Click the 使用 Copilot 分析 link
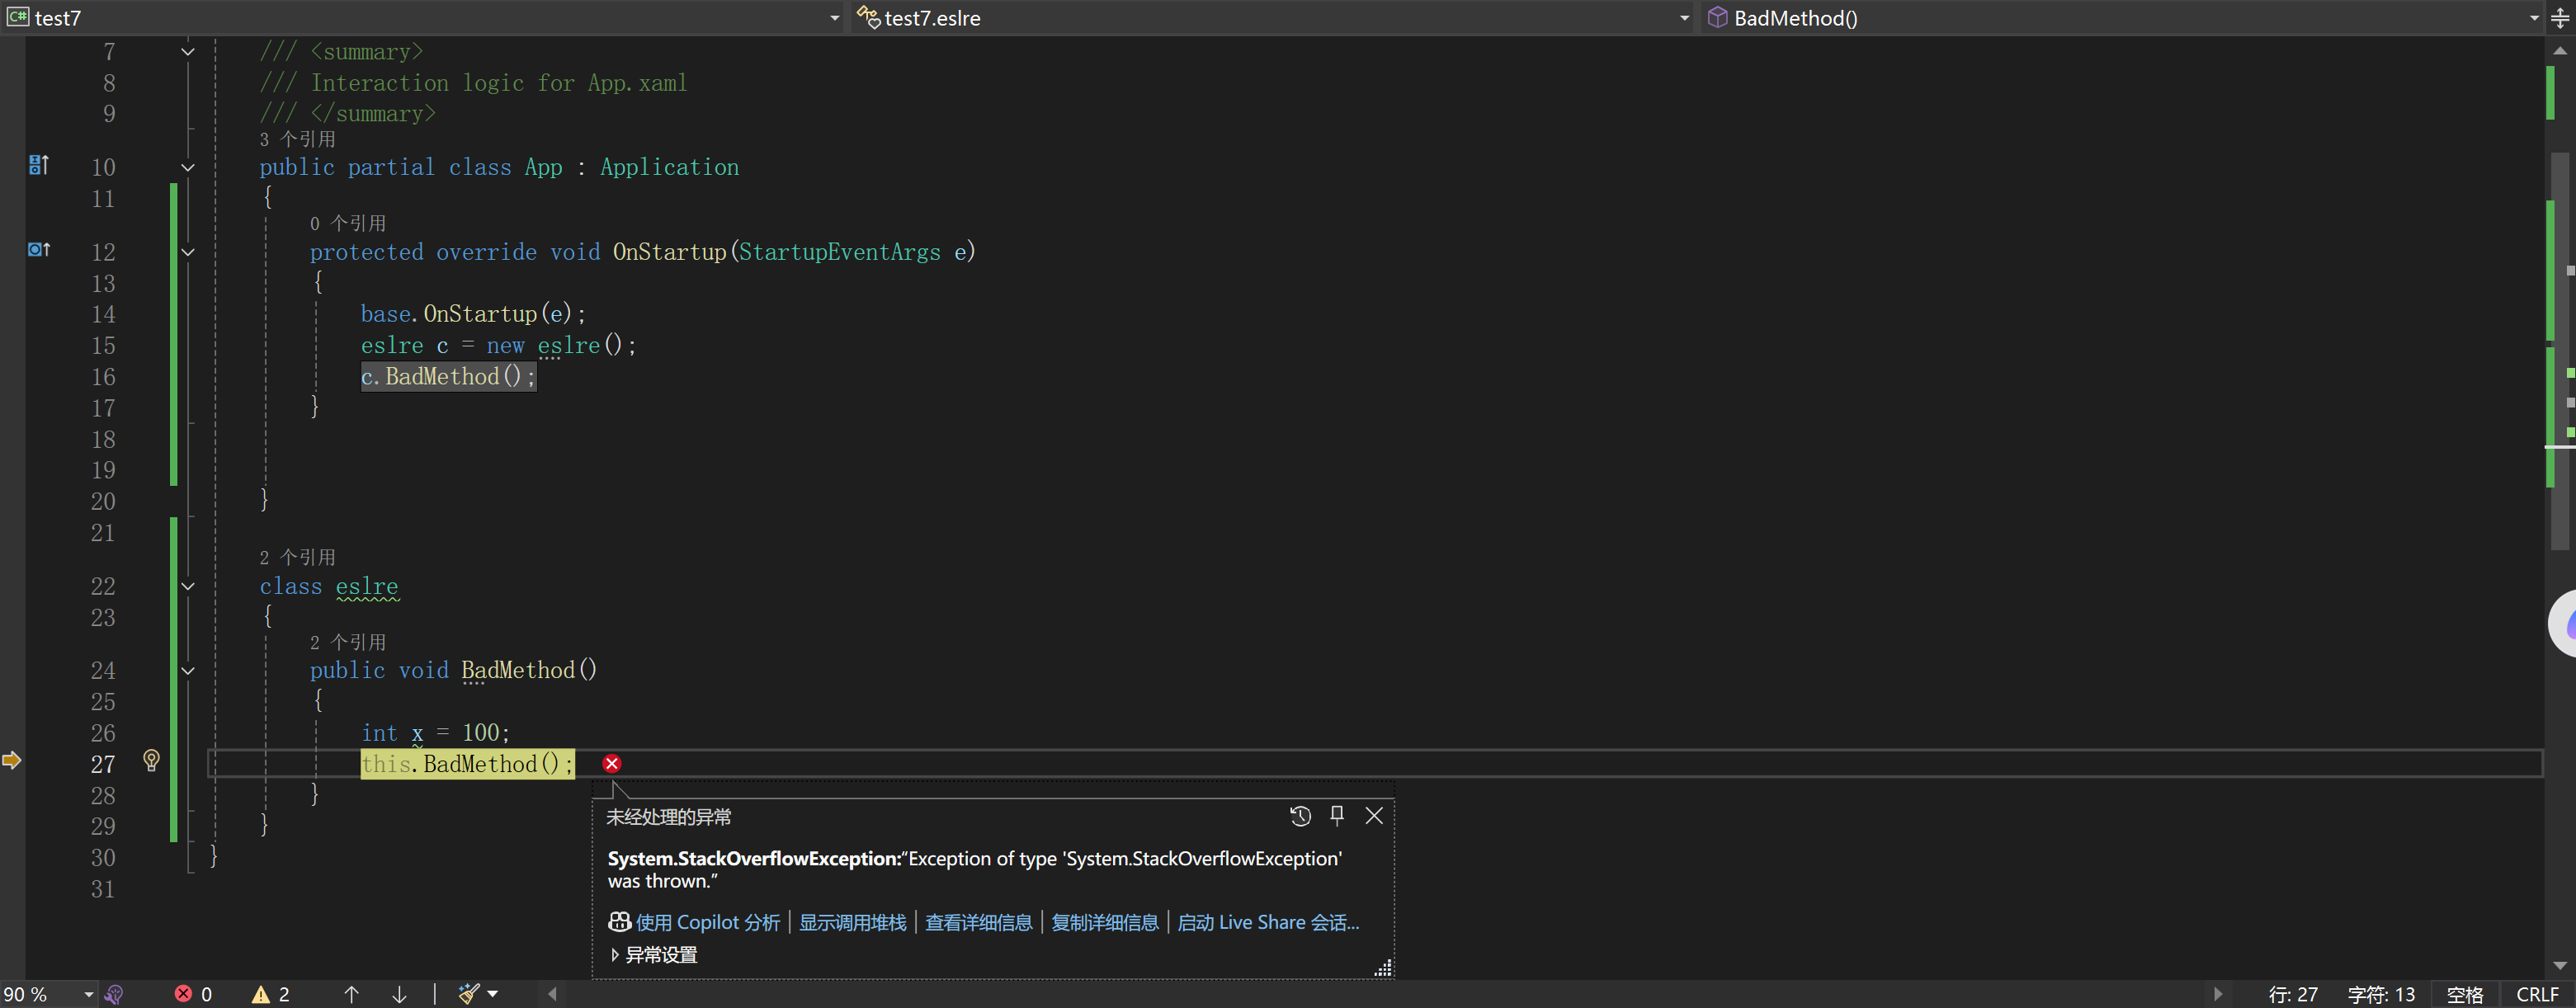The width and height of the screenshot is (2576, 1008). pos(707,923)
